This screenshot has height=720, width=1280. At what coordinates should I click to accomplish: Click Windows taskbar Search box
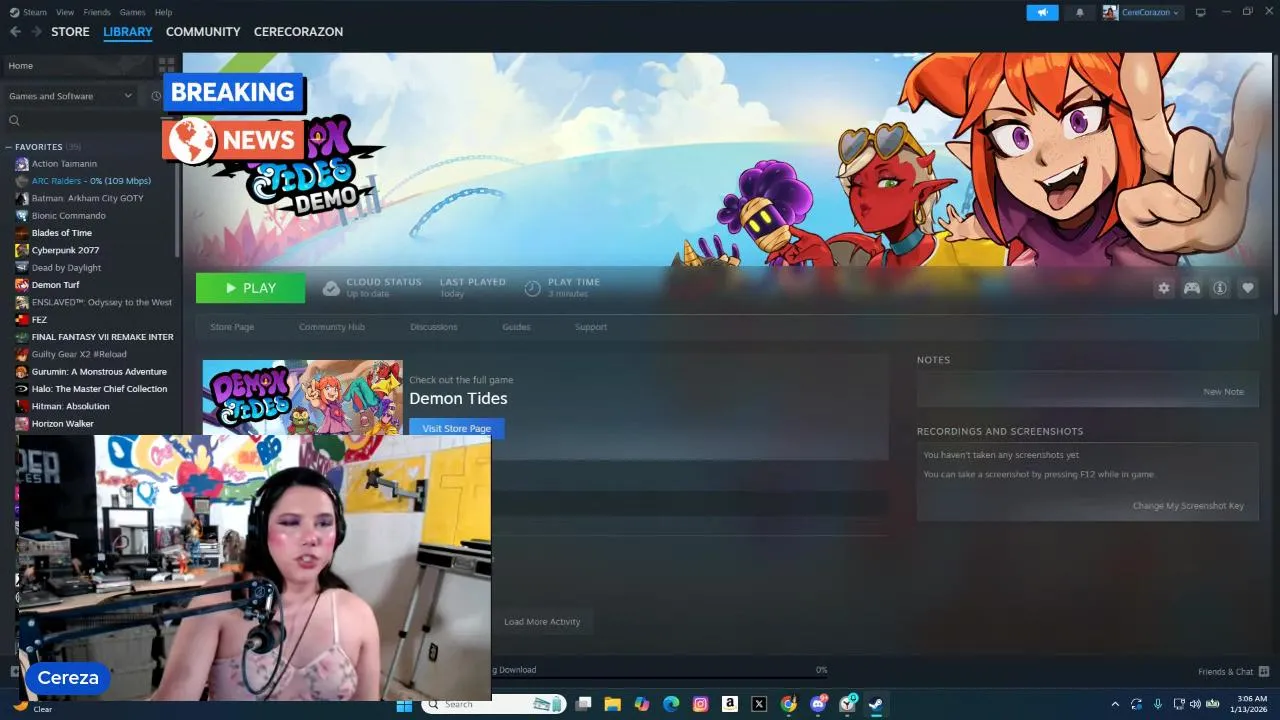pos(493,704)
